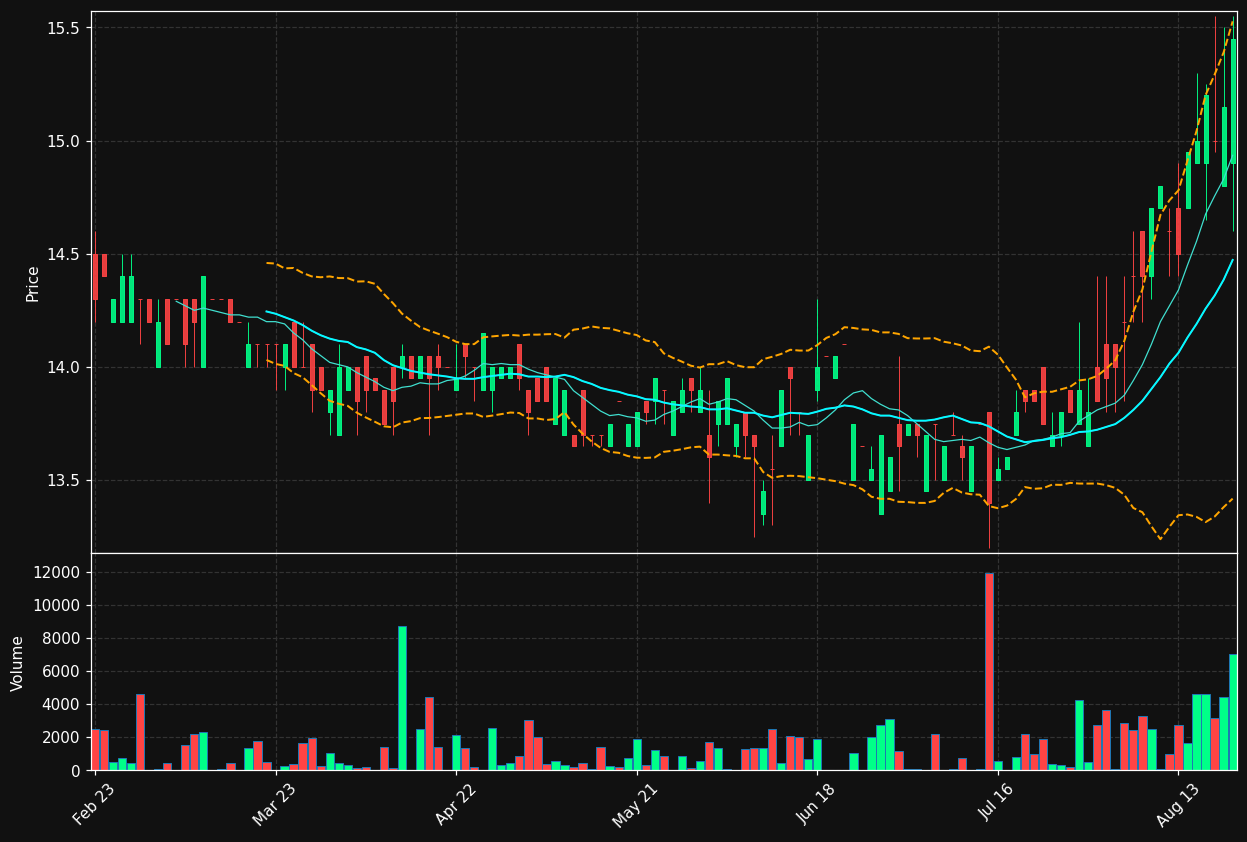Click the Price axis title

click(33, 283)
